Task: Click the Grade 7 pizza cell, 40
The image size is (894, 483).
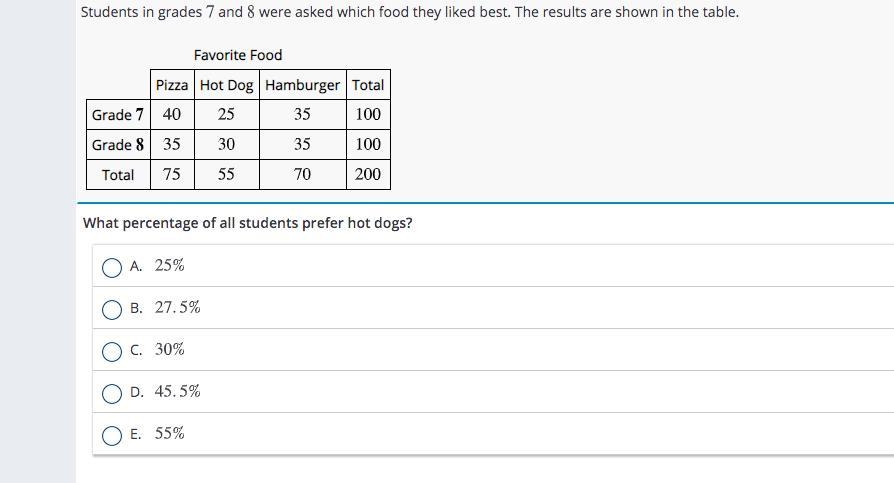Action: [x=172, y=115]
